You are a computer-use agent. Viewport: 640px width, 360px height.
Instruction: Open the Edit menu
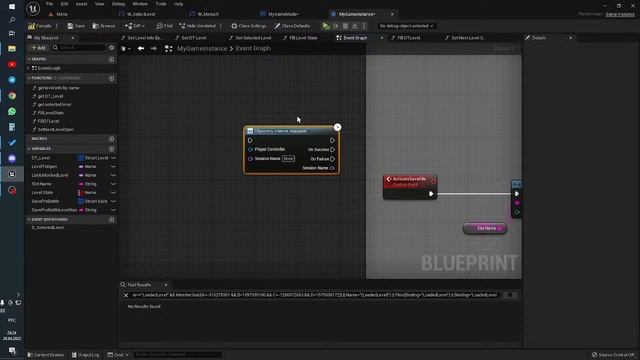pyautogui.click(x=64, y=4)
